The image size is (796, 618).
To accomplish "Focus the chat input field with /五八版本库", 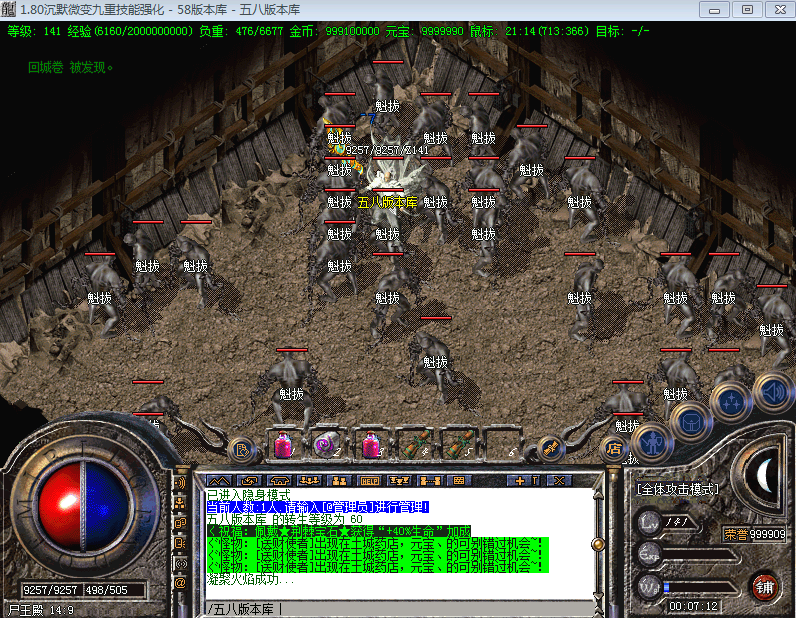I will 399,609.
